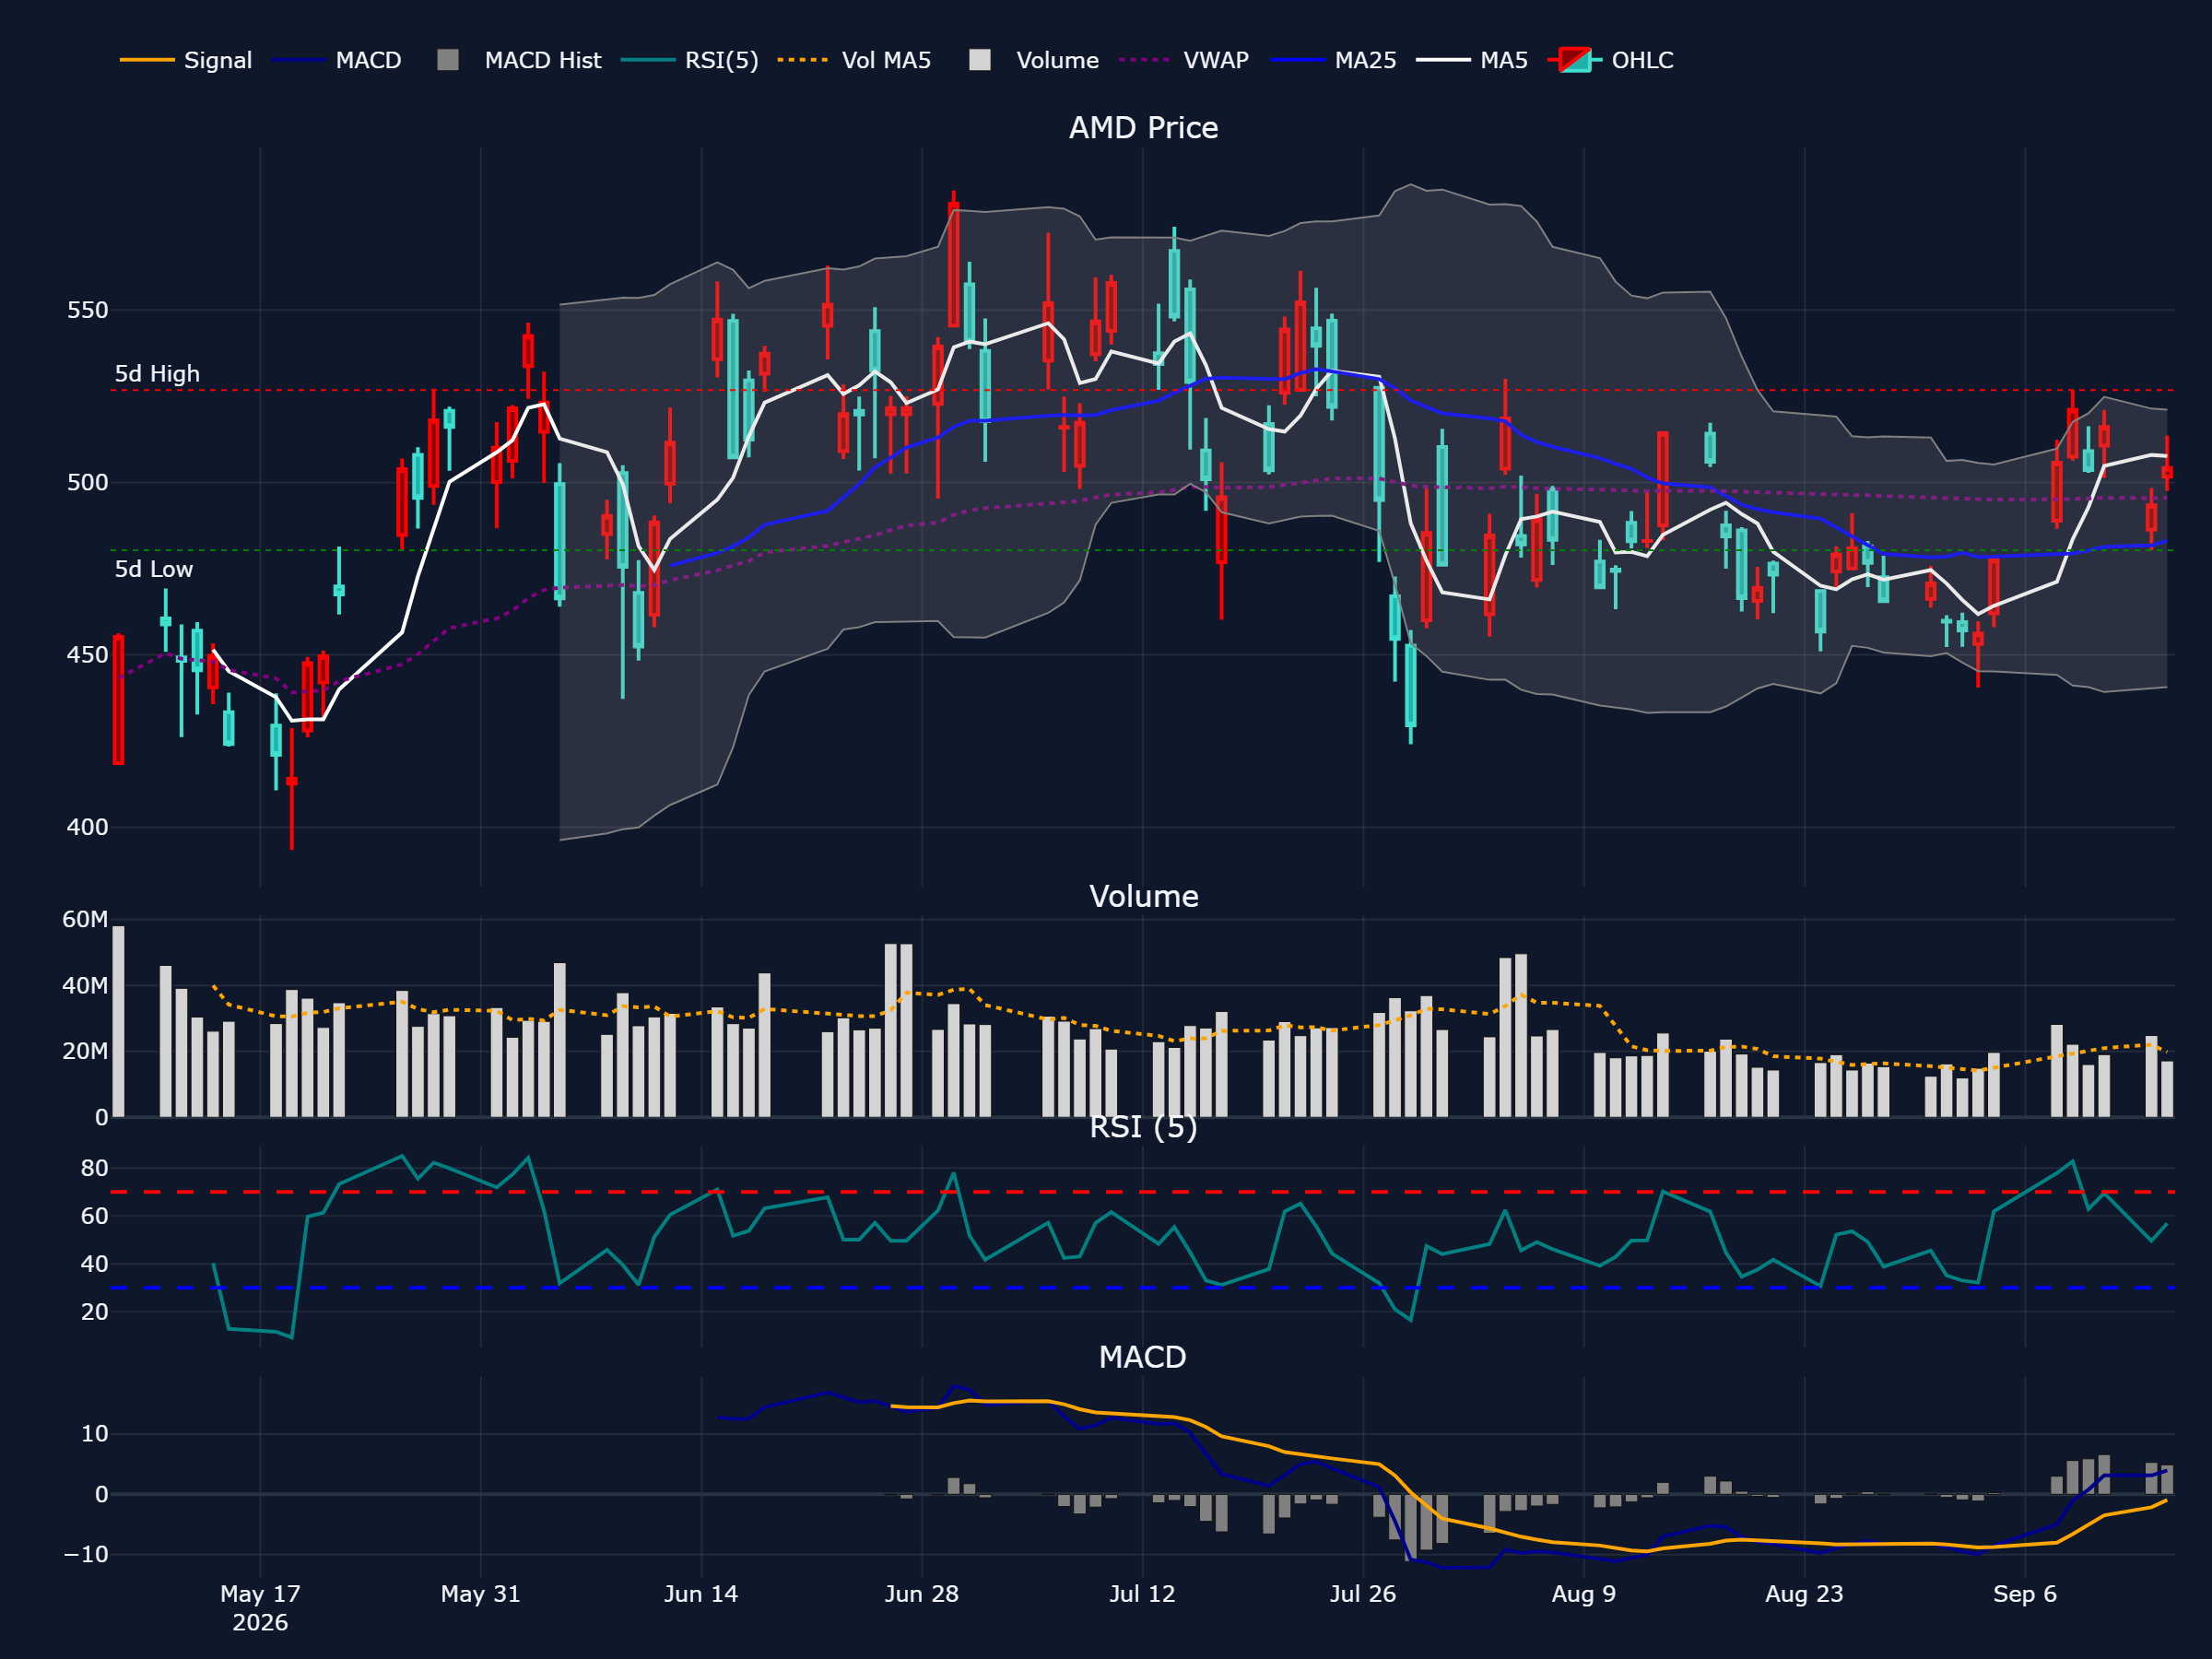Click the 20M volume axis label
The width and height of the screenshot is (2212, 1659).
[85, 1051]
